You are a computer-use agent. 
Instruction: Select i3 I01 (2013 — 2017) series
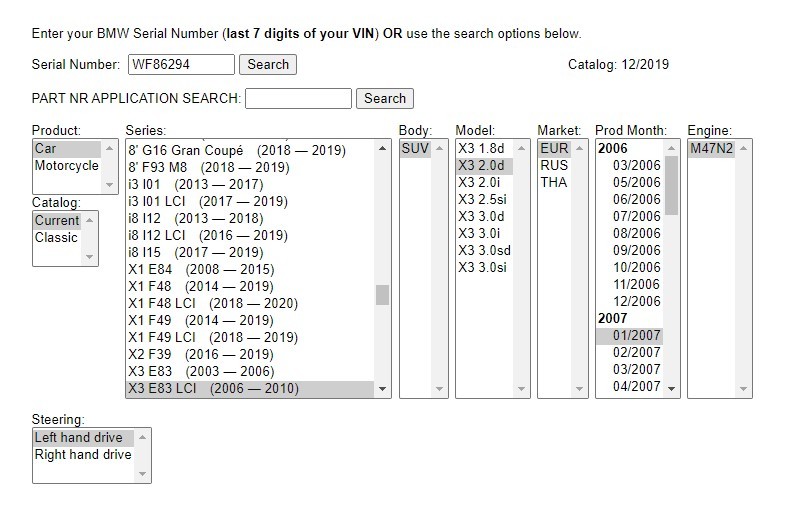click(x=251, y=184)
